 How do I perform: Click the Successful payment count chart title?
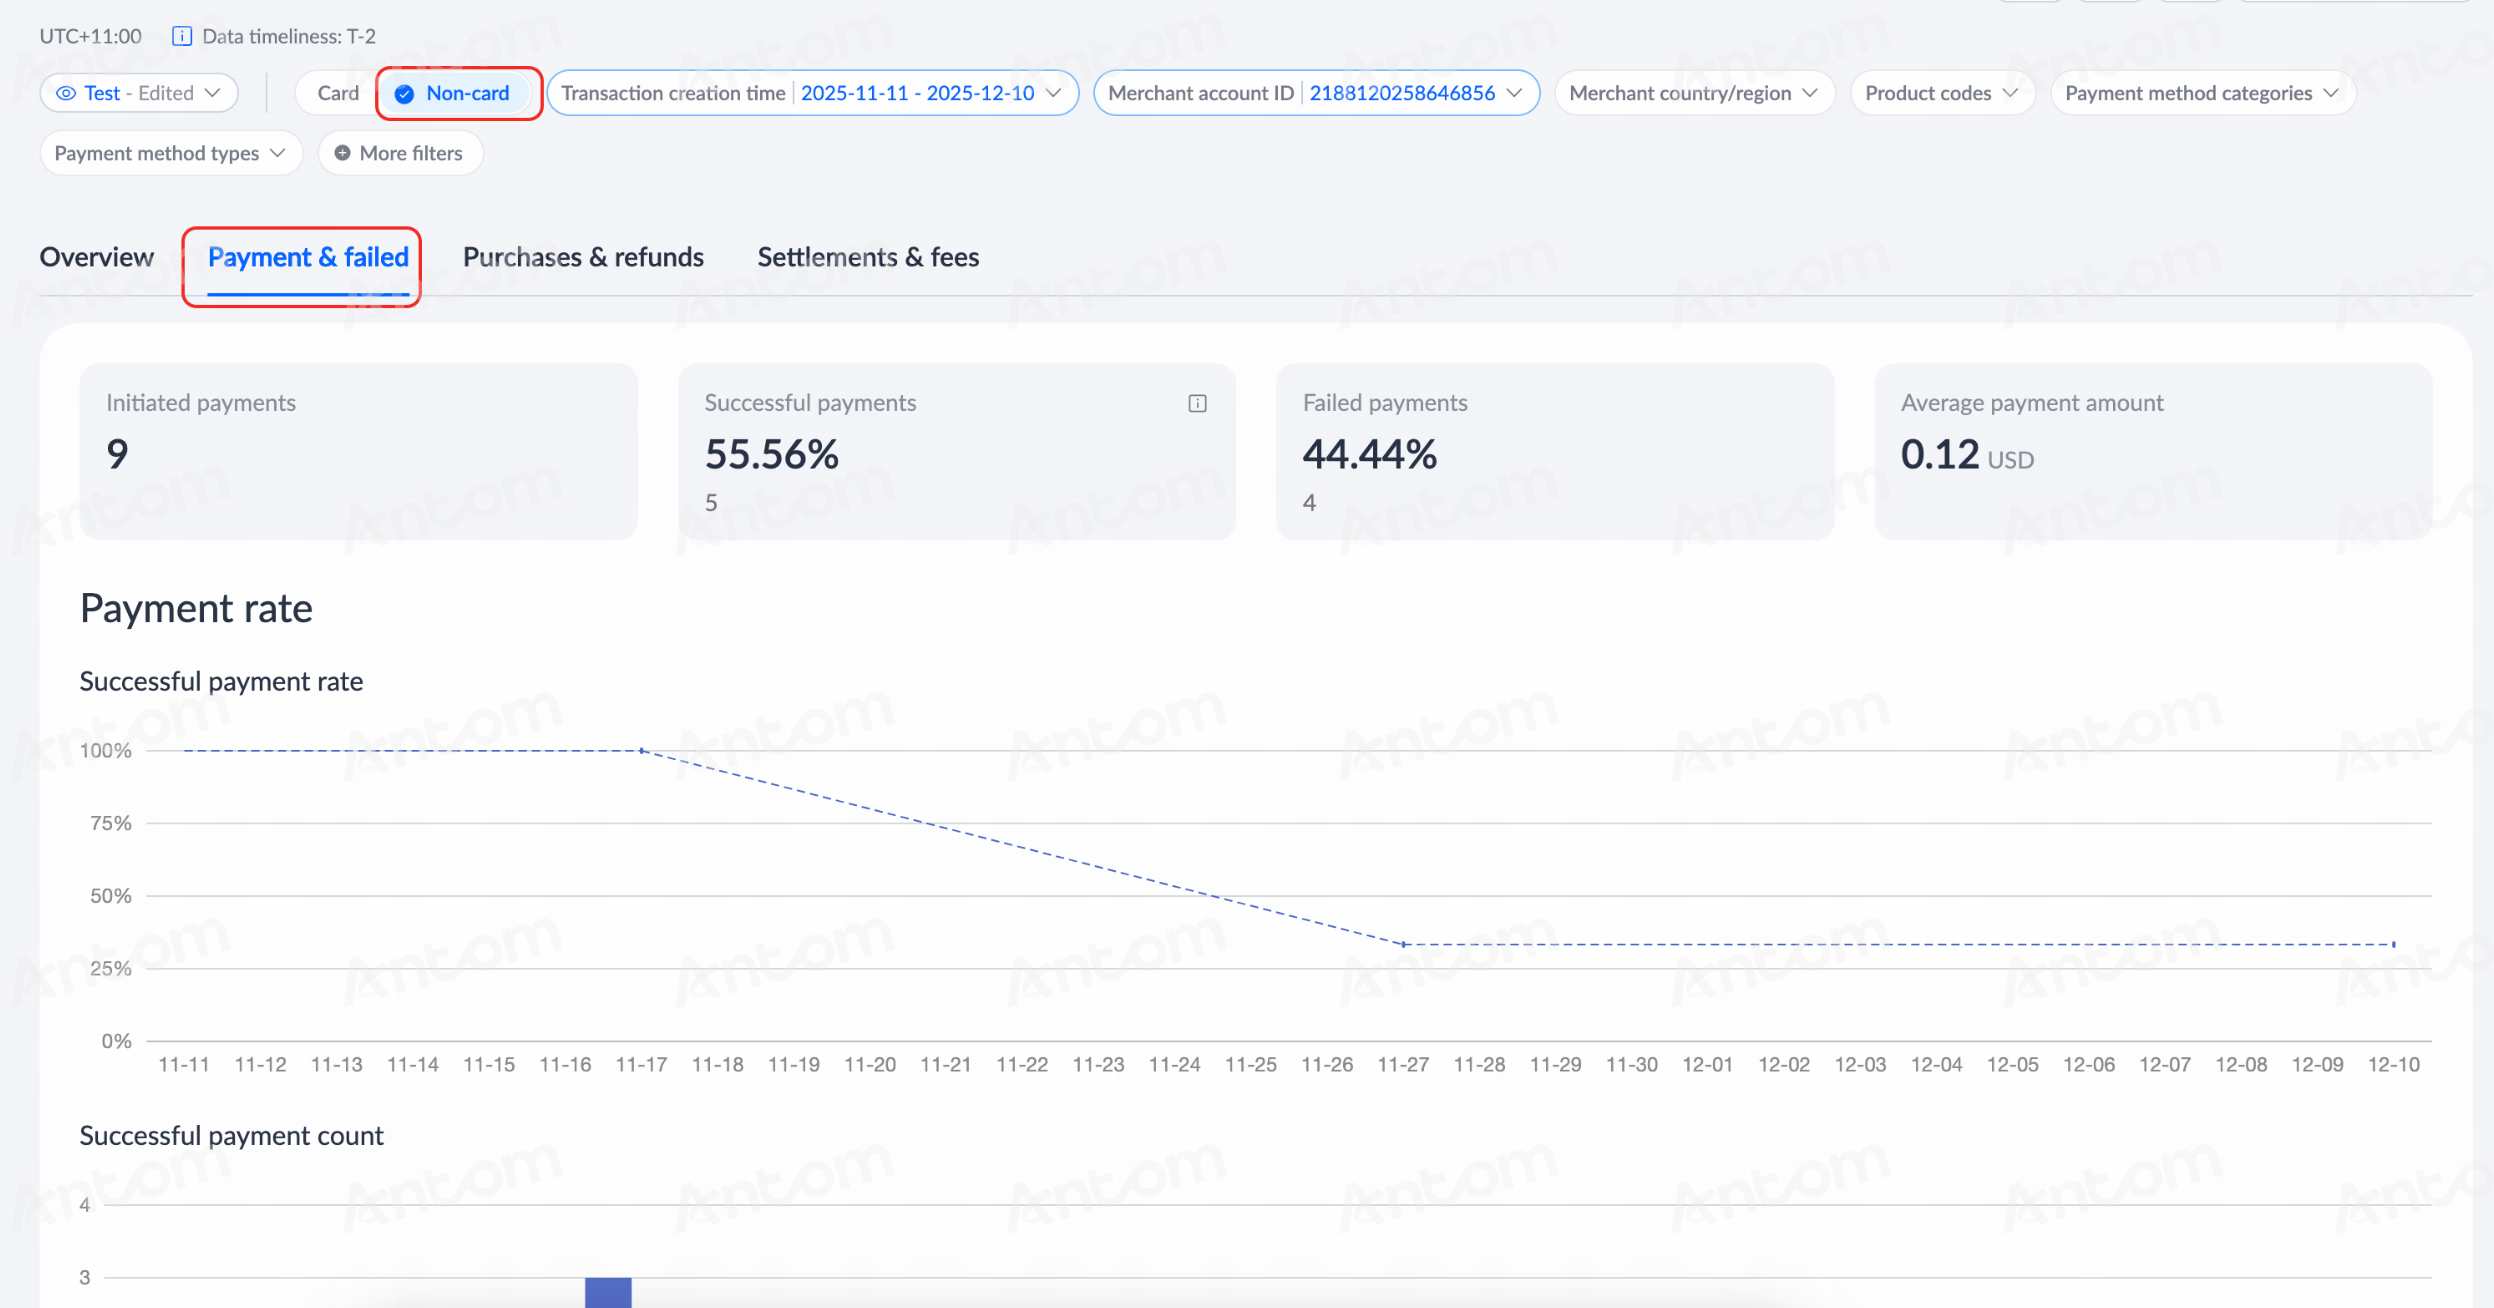(x=231, y=1135)
